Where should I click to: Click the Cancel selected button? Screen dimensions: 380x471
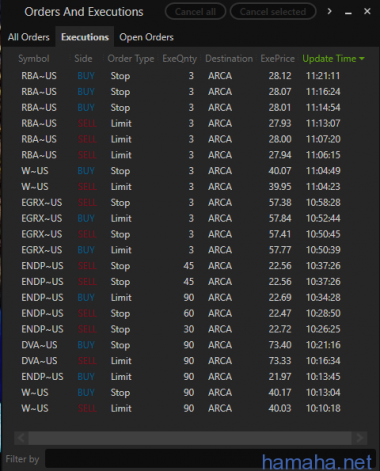273,12
